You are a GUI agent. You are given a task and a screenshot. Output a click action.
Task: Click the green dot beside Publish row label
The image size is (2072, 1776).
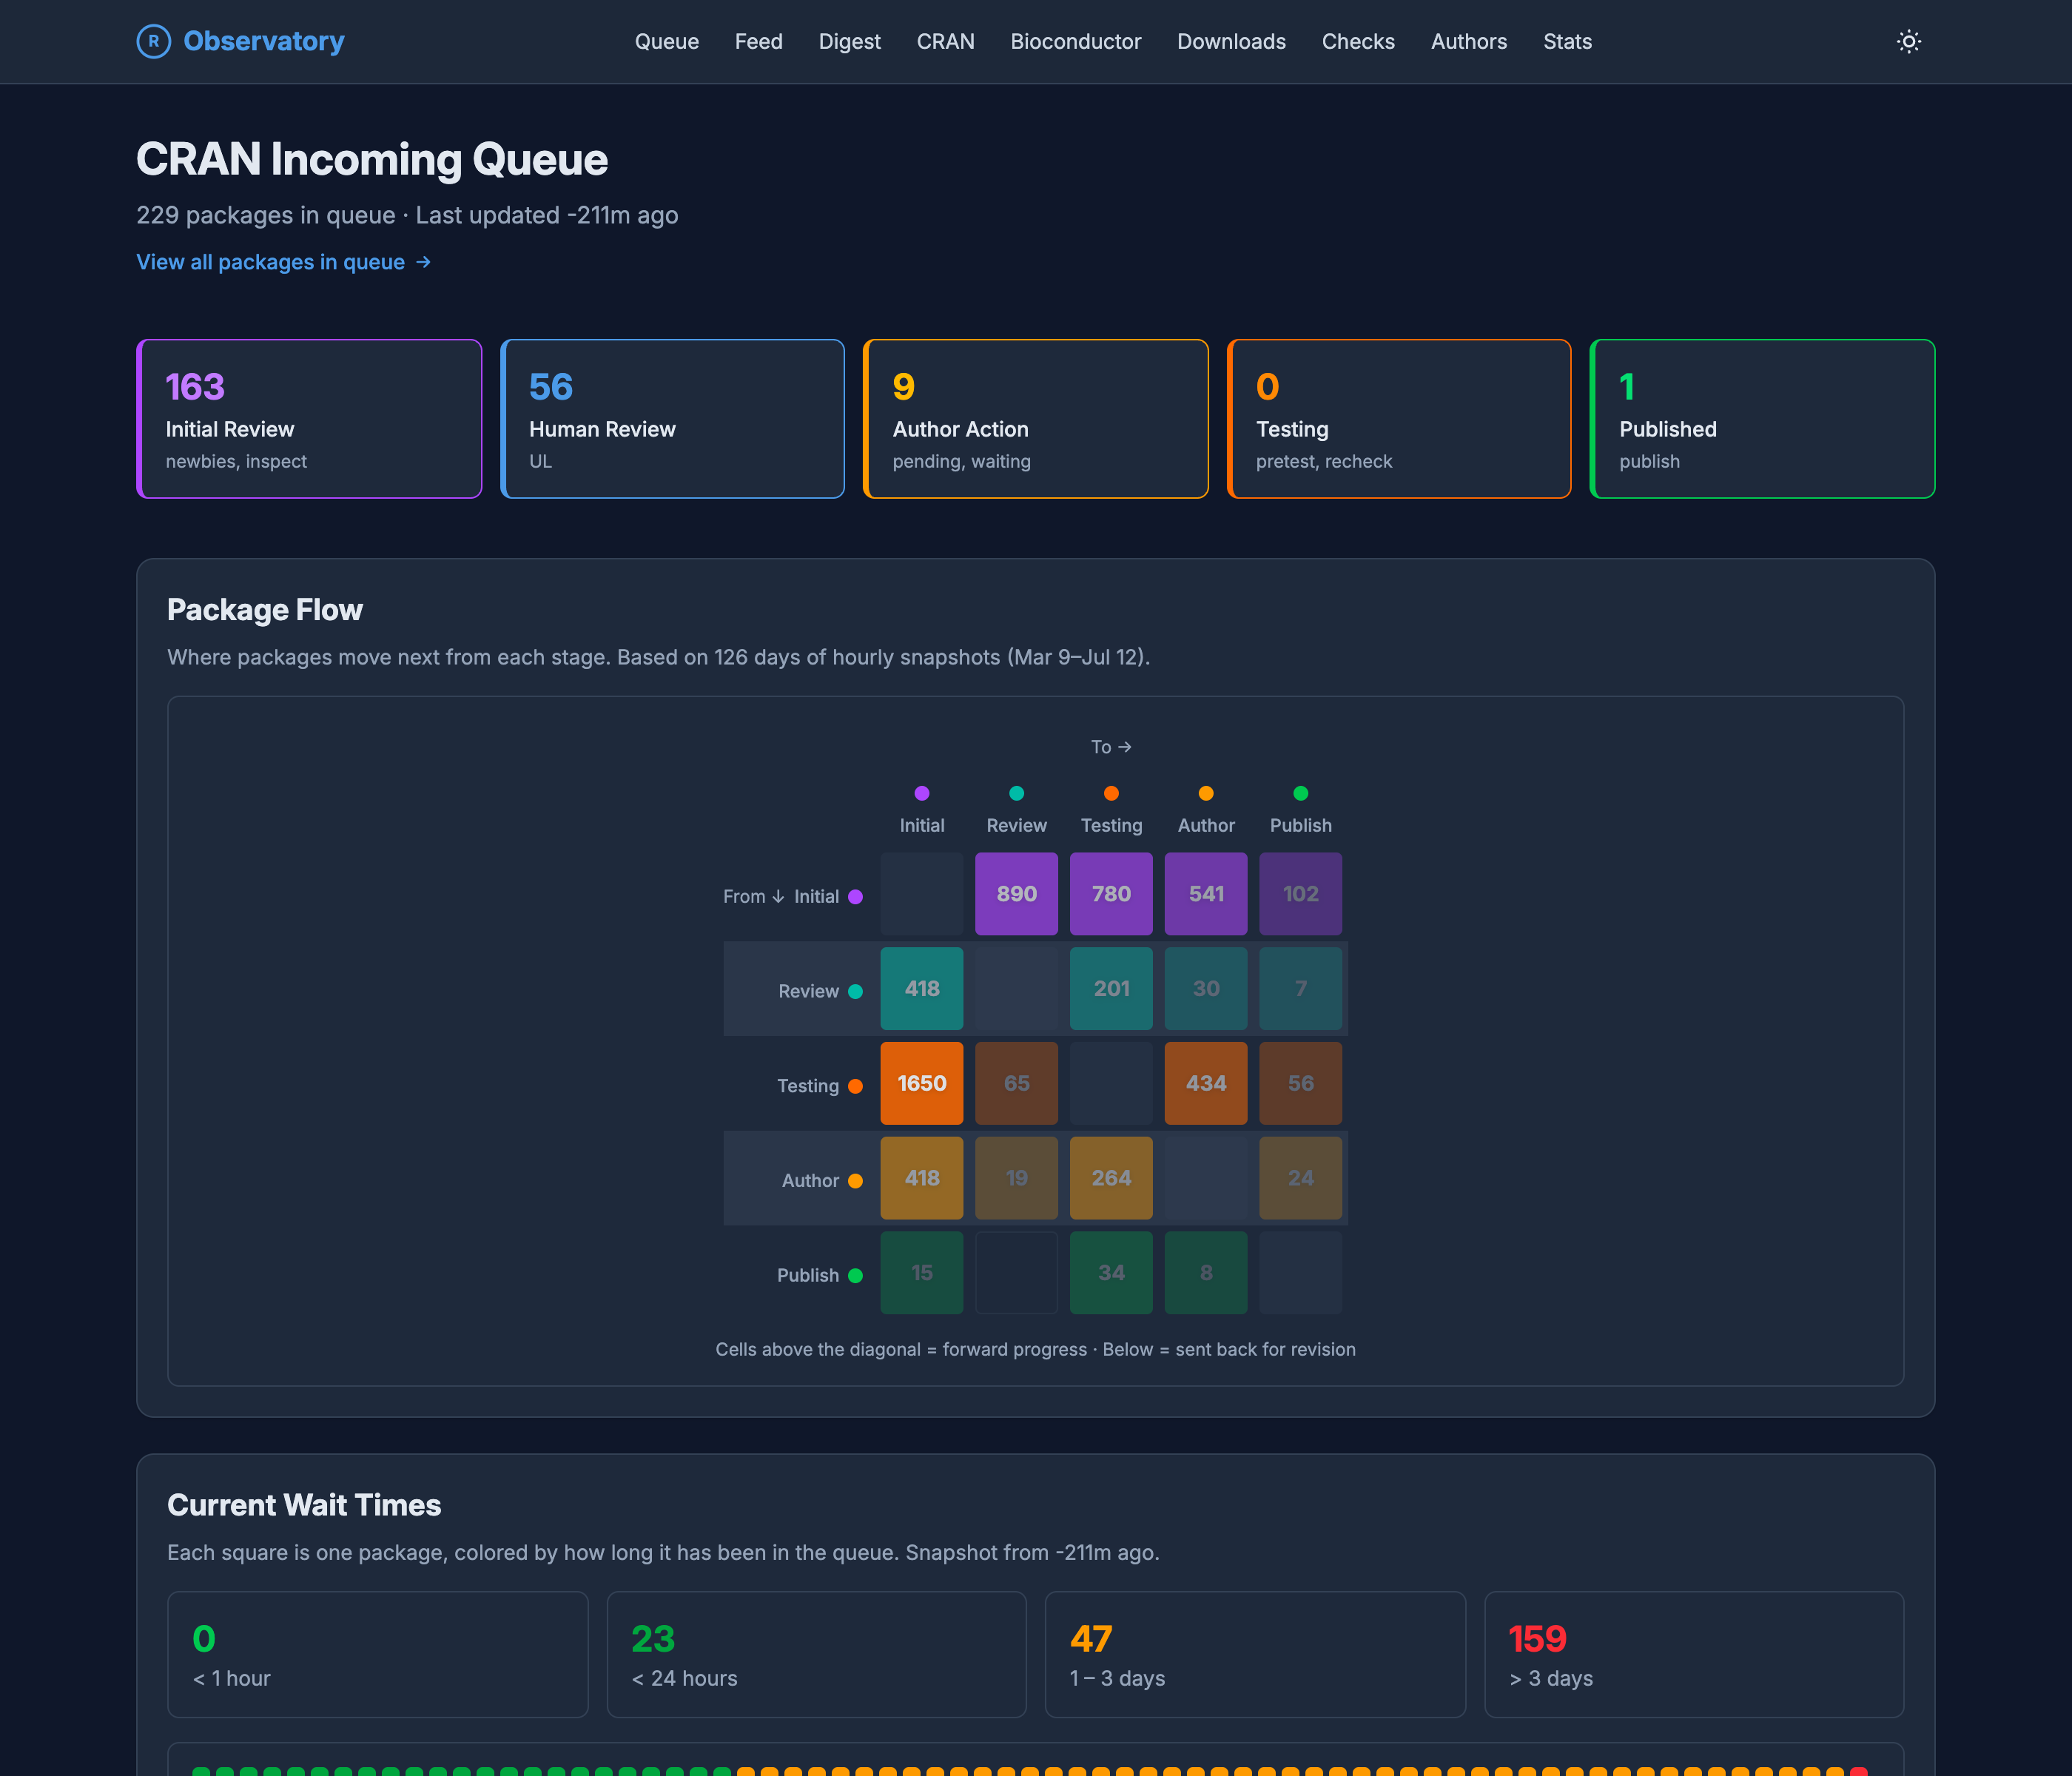tap(855, 1275)
